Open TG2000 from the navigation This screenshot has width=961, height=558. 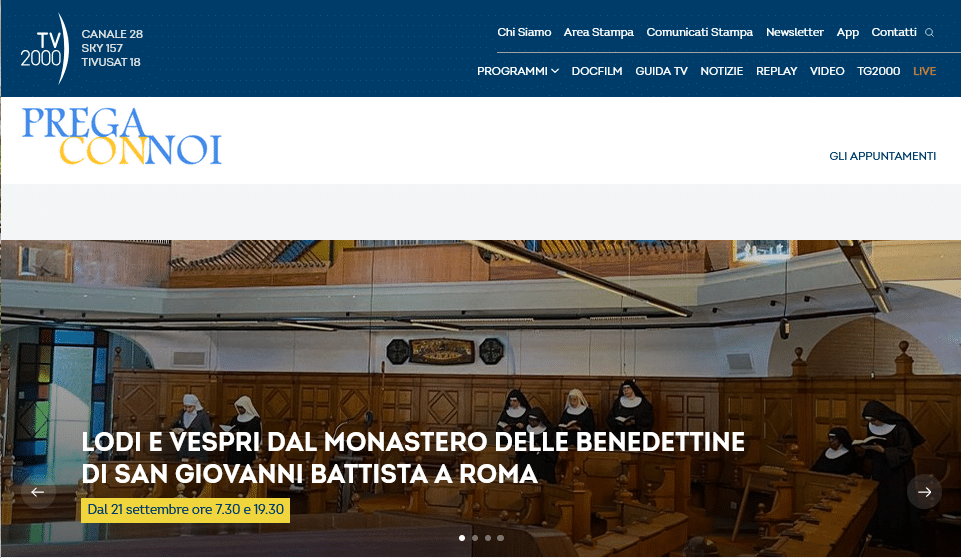[878, 71]
